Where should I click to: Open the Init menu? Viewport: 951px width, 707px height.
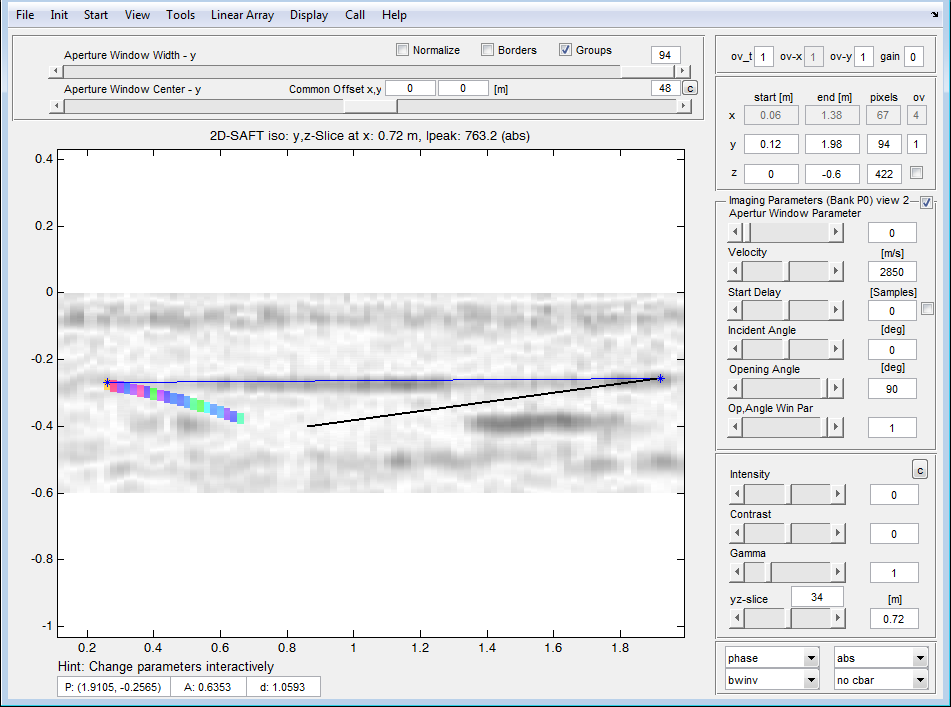[59, 15]
